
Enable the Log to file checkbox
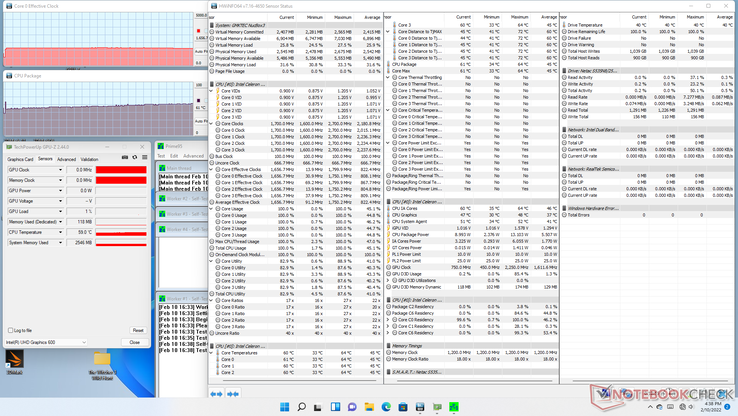(x=11, y=330)
